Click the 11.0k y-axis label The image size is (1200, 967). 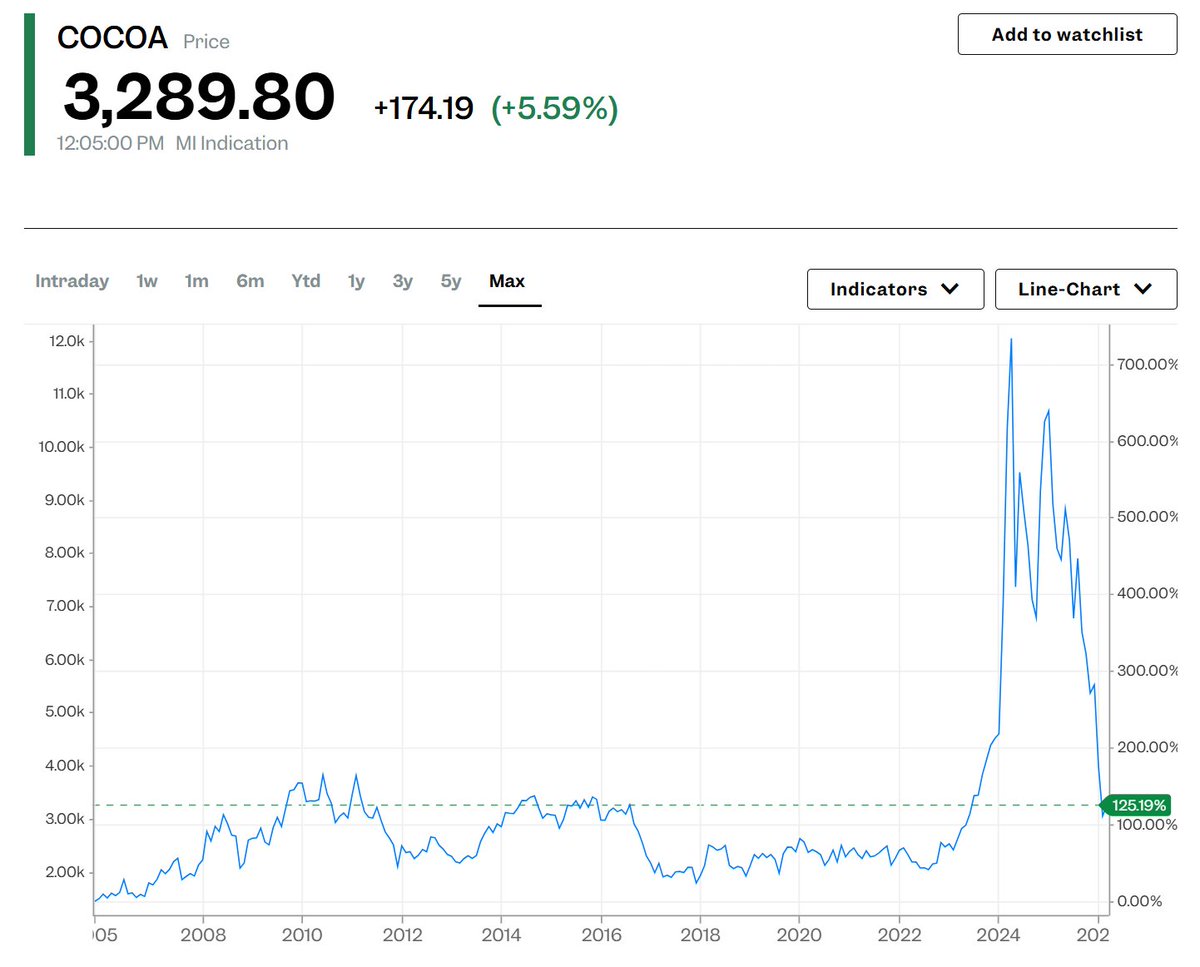point(68,394)
